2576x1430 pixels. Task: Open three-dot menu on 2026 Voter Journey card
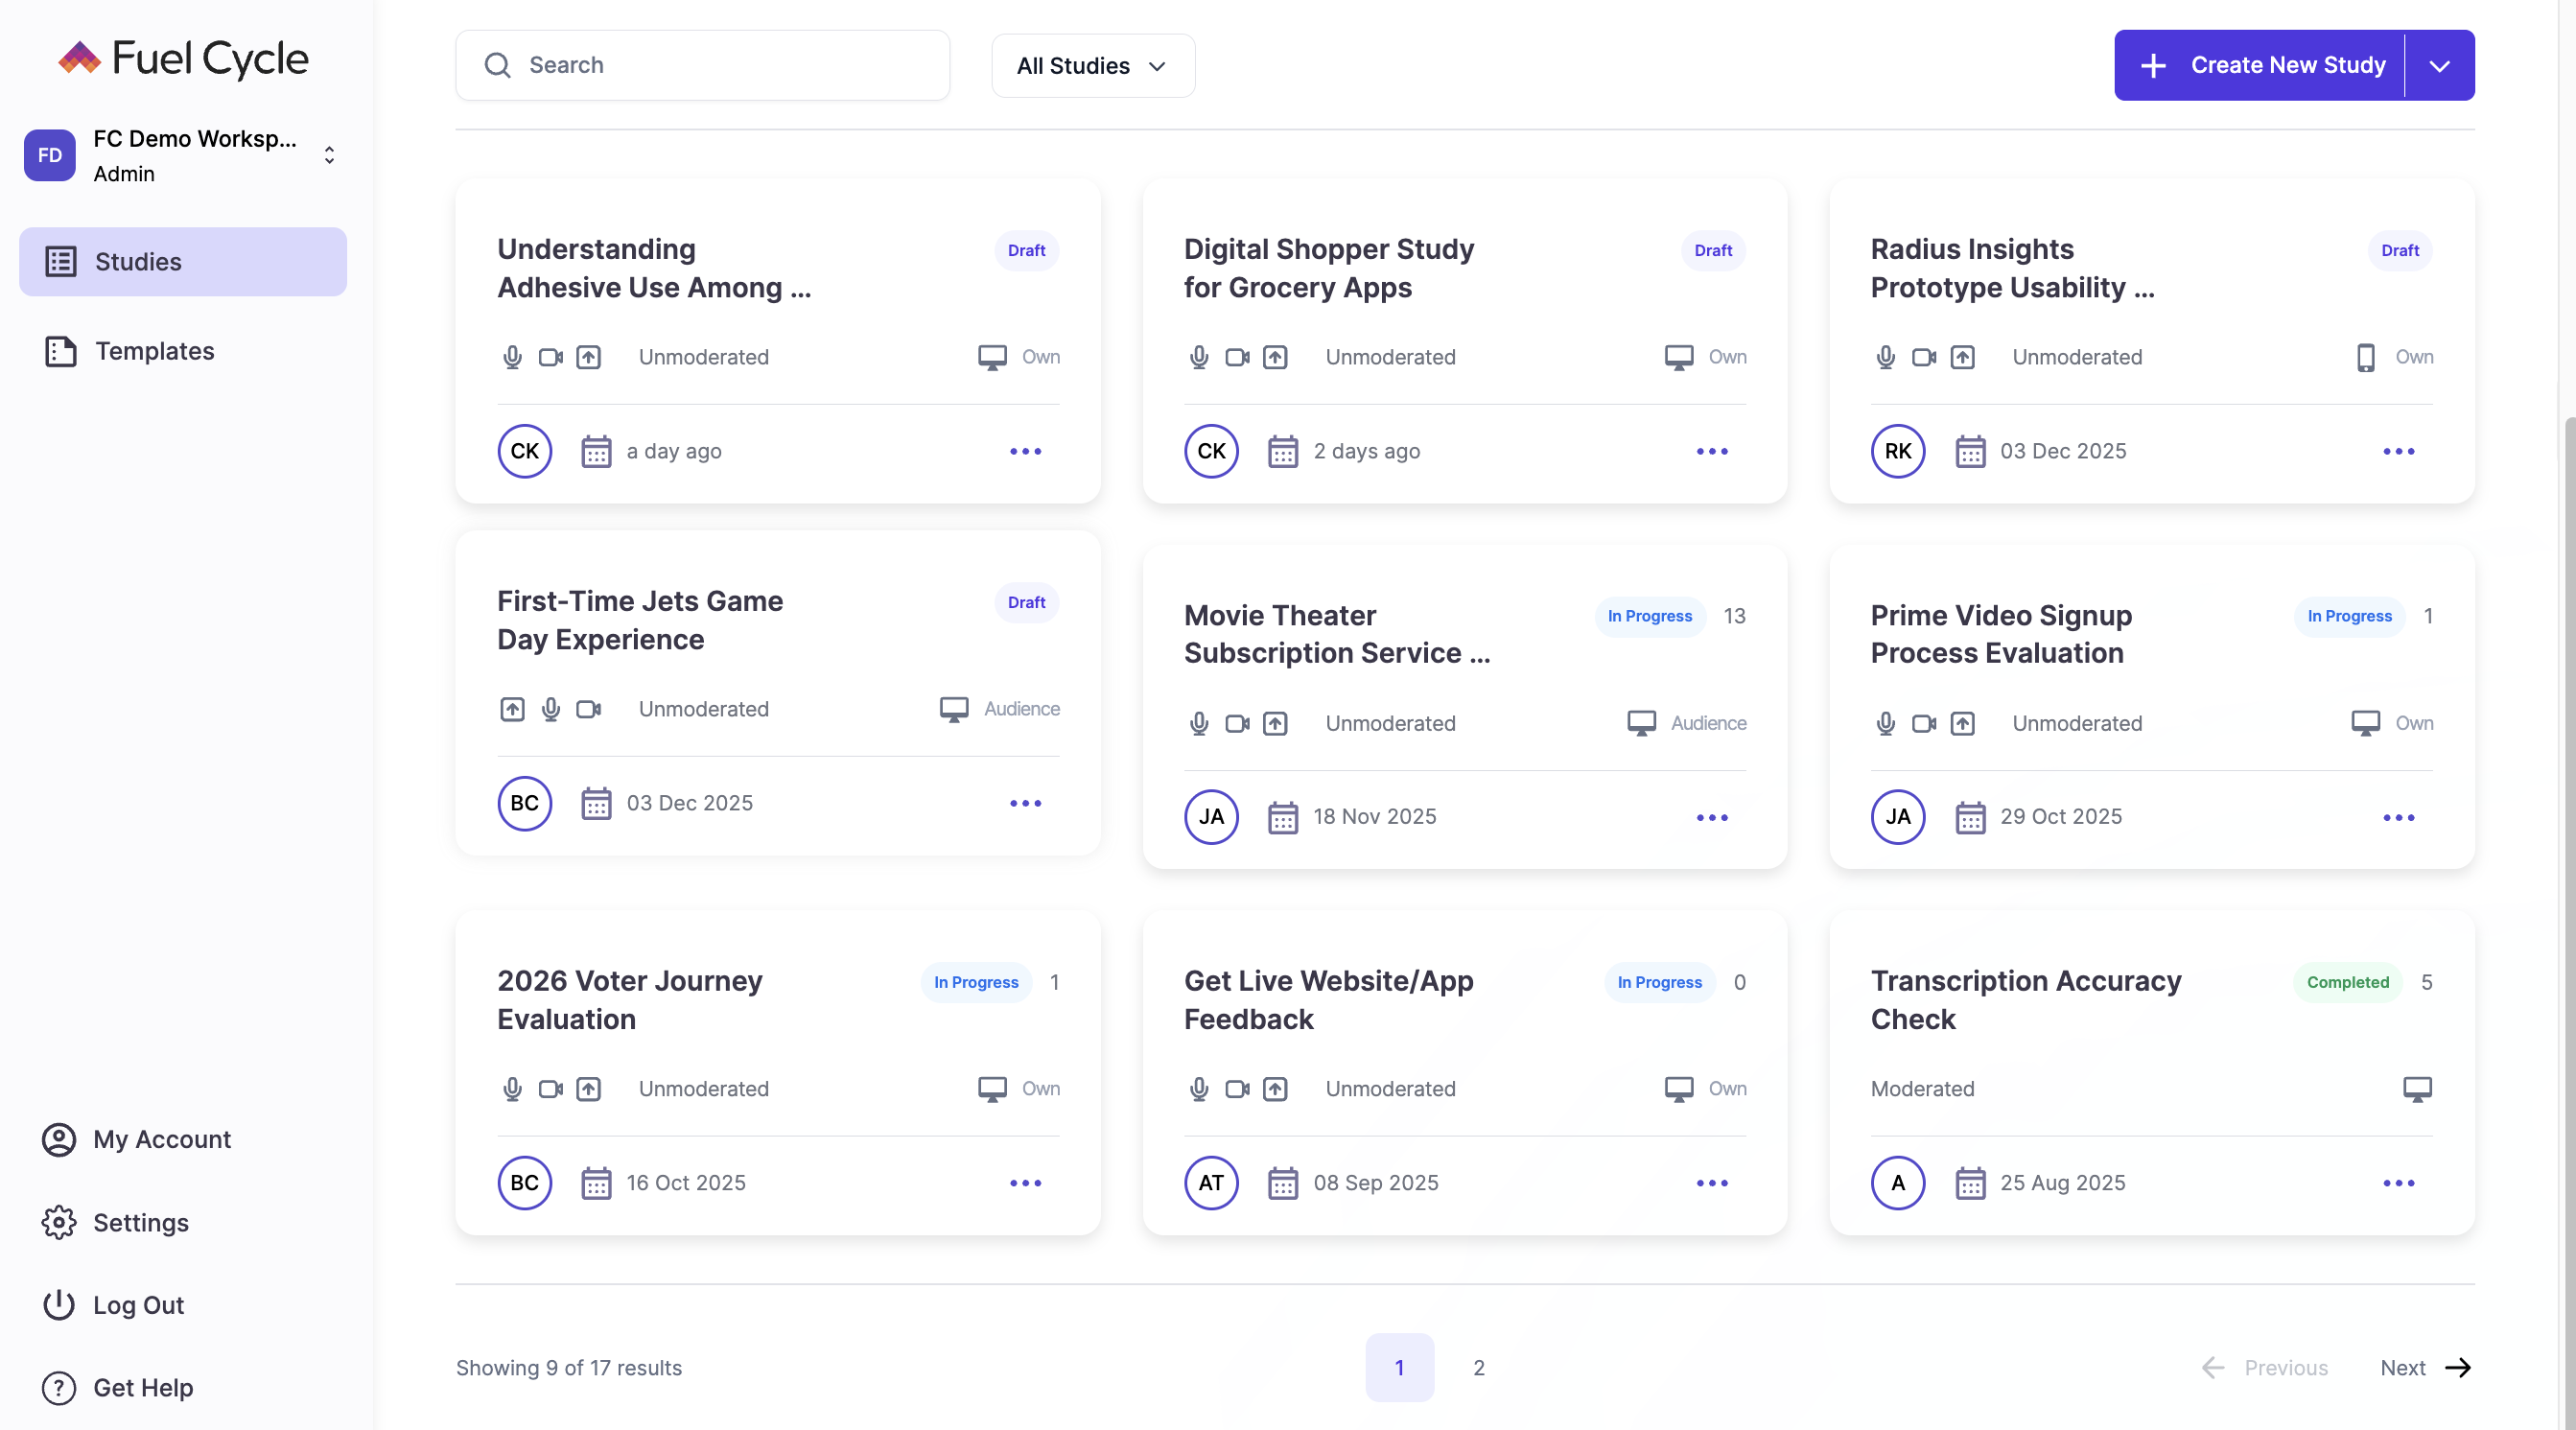1025,1183
